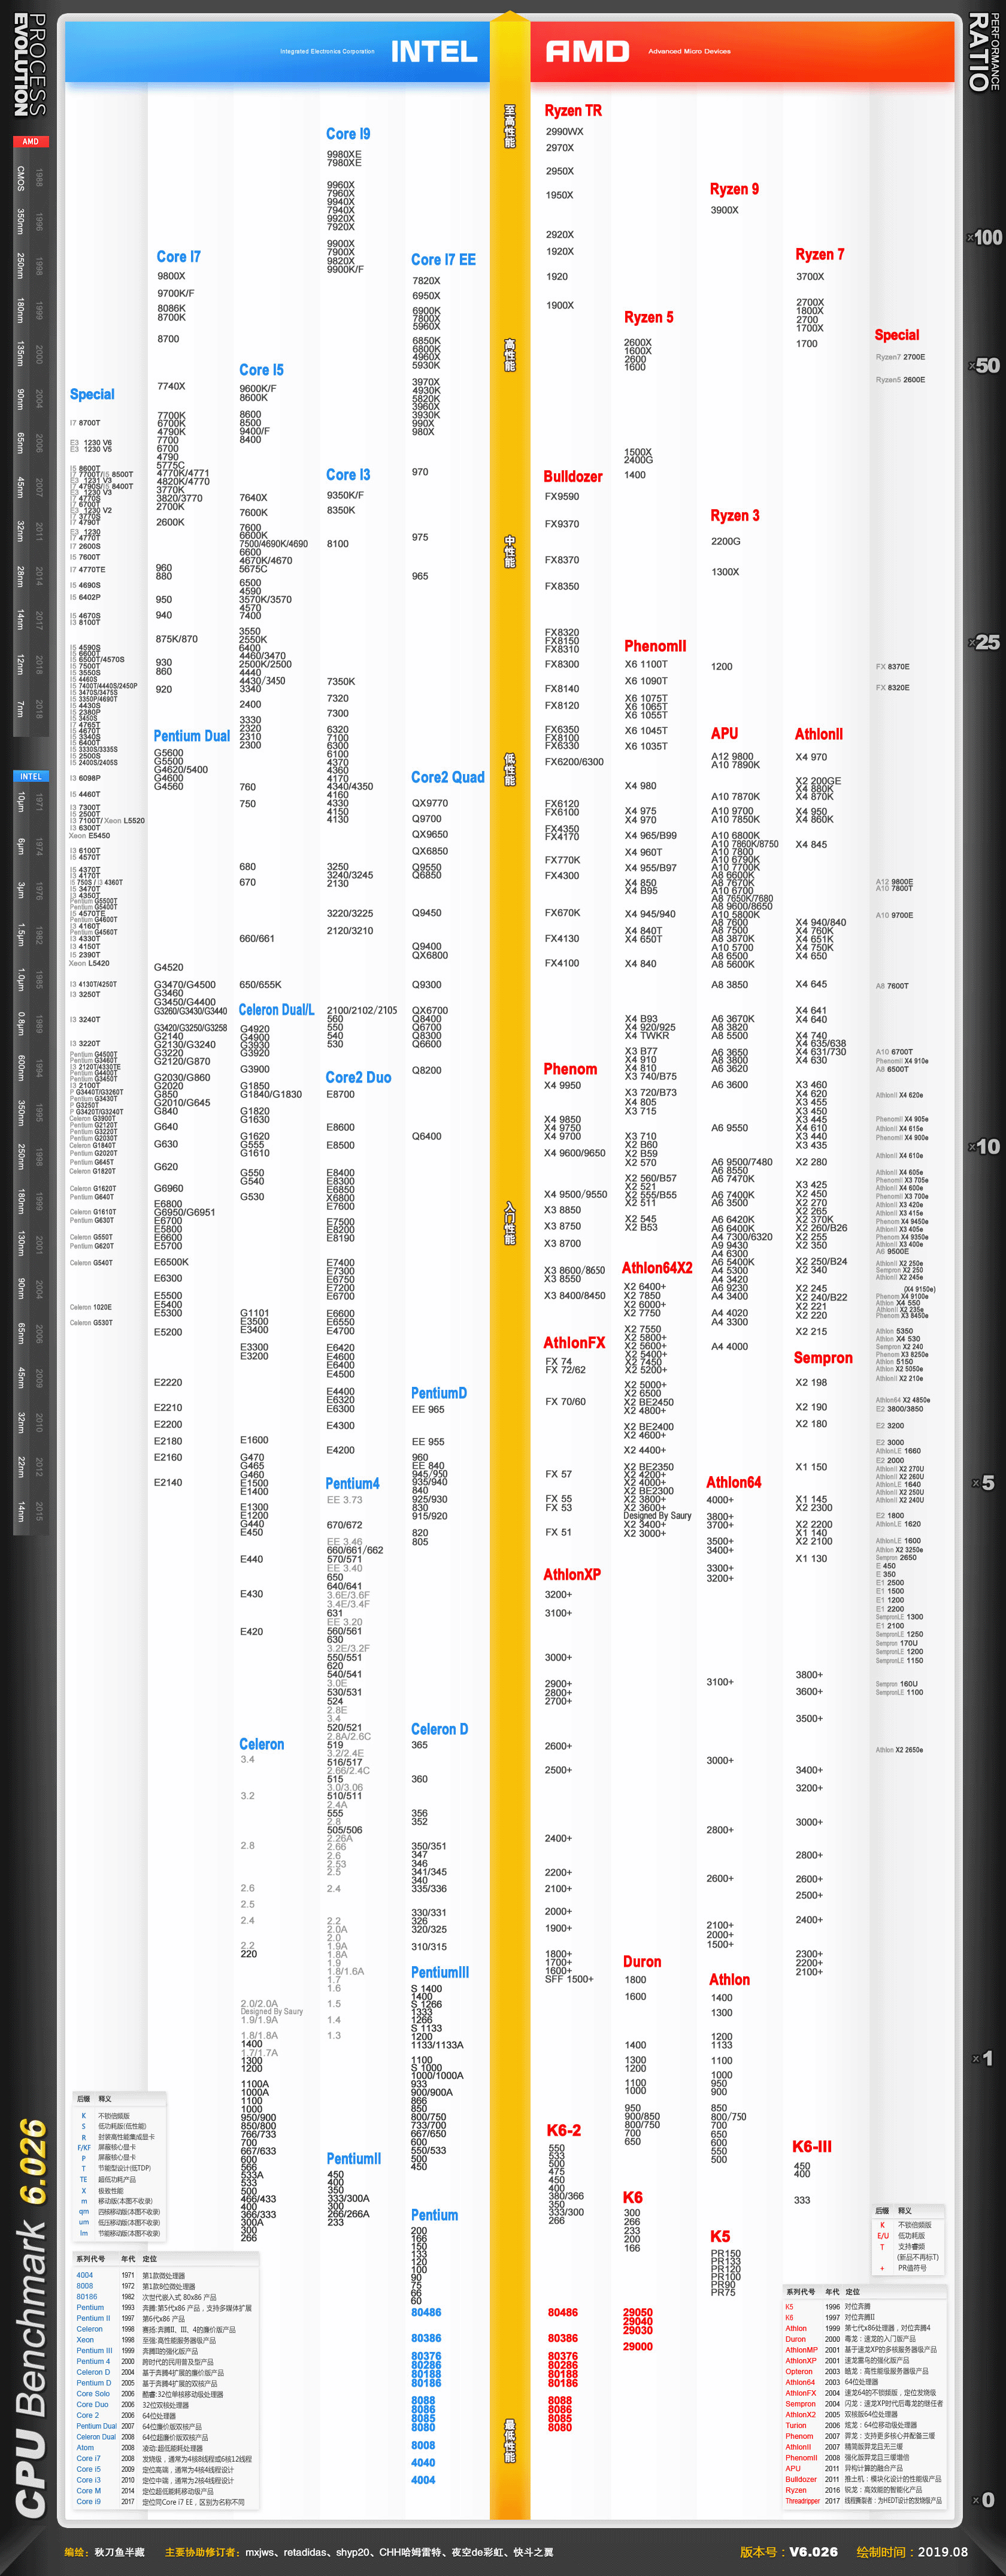Screen dimensions: 1006x2576
Task: Click the FX9590 entry under Bulldozer
Action: [x=562, y=496]
